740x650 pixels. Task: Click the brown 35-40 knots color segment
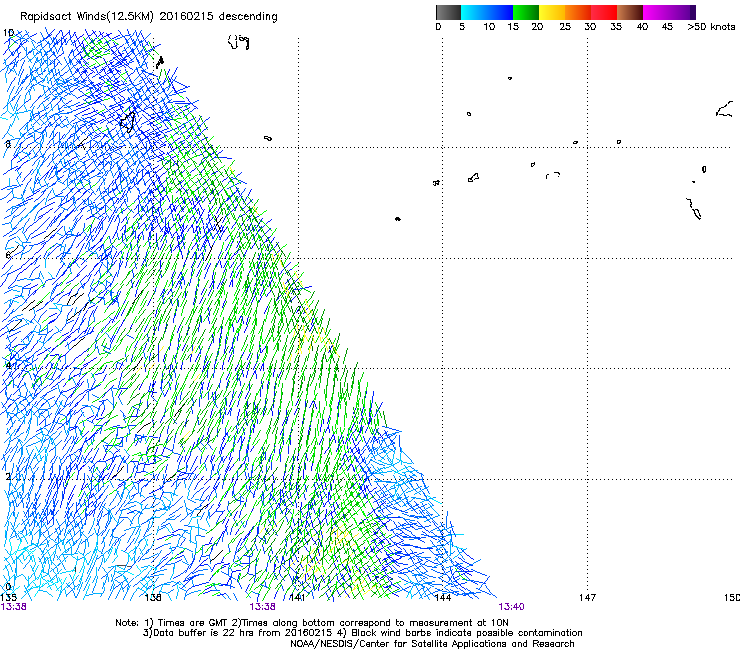630,12
